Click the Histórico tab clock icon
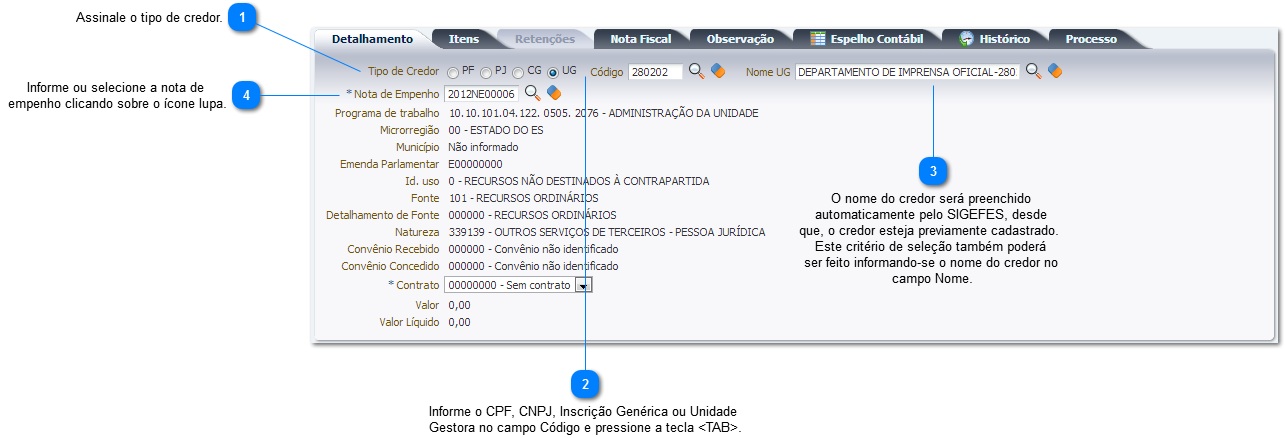1285x438 pixels. point(967,39)
